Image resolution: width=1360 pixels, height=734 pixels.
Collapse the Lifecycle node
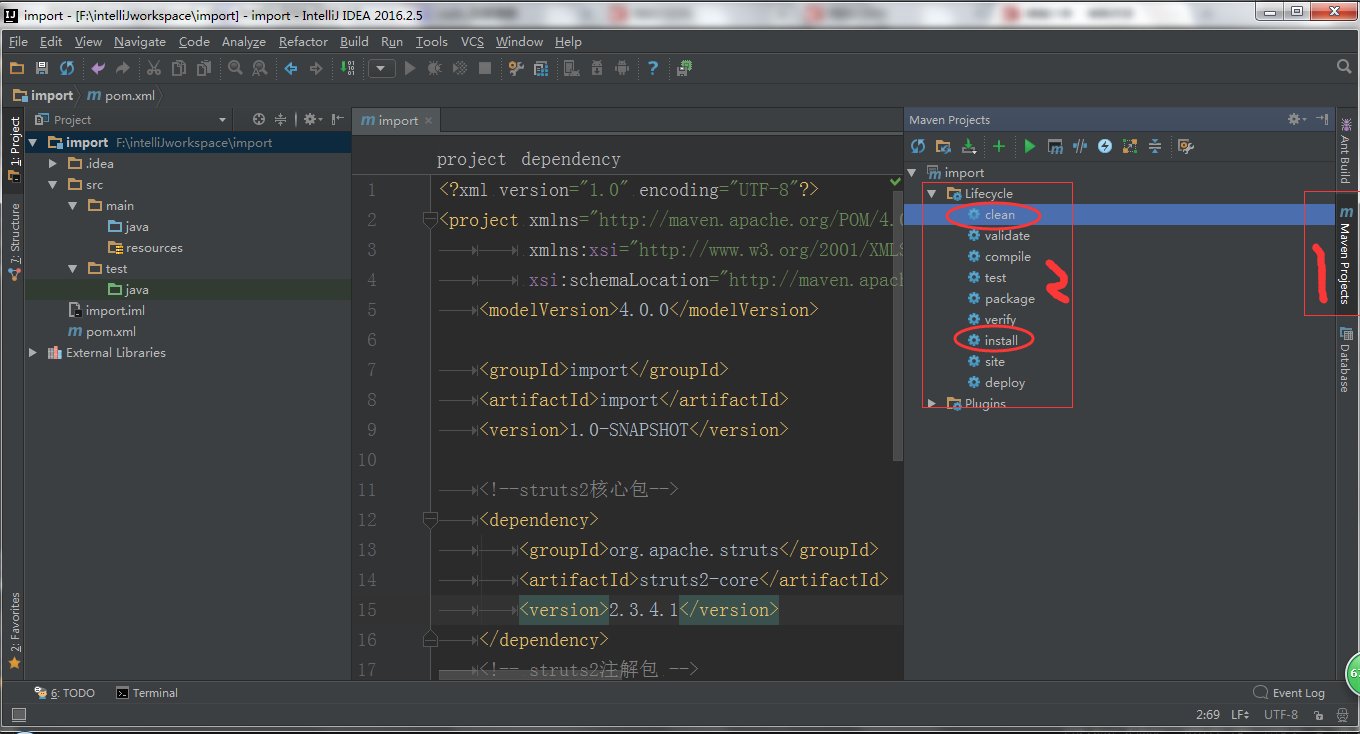(x=932, y=194)
